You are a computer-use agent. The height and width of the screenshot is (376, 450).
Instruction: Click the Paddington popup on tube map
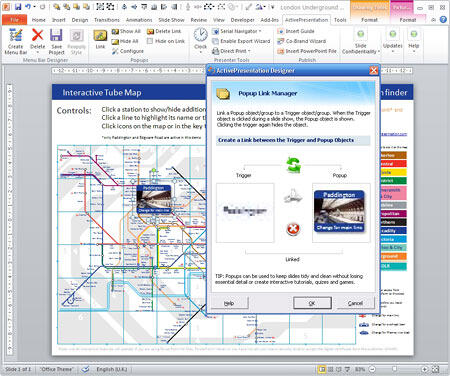154,199
